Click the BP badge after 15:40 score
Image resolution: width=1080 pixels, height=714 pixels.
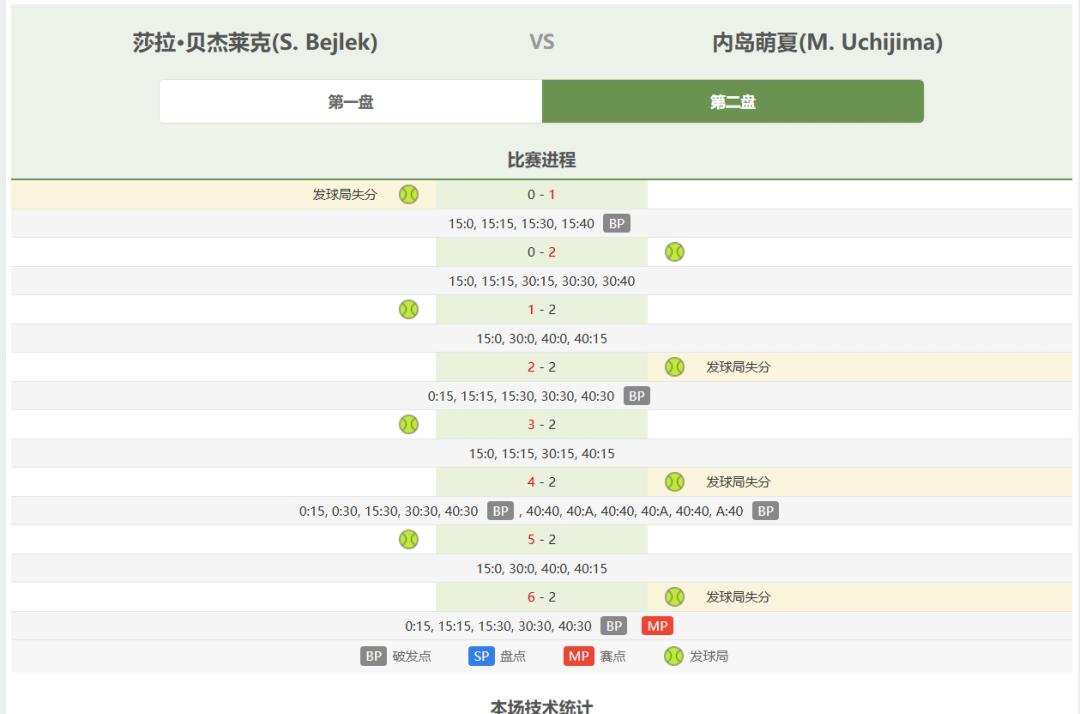(616, 223)
